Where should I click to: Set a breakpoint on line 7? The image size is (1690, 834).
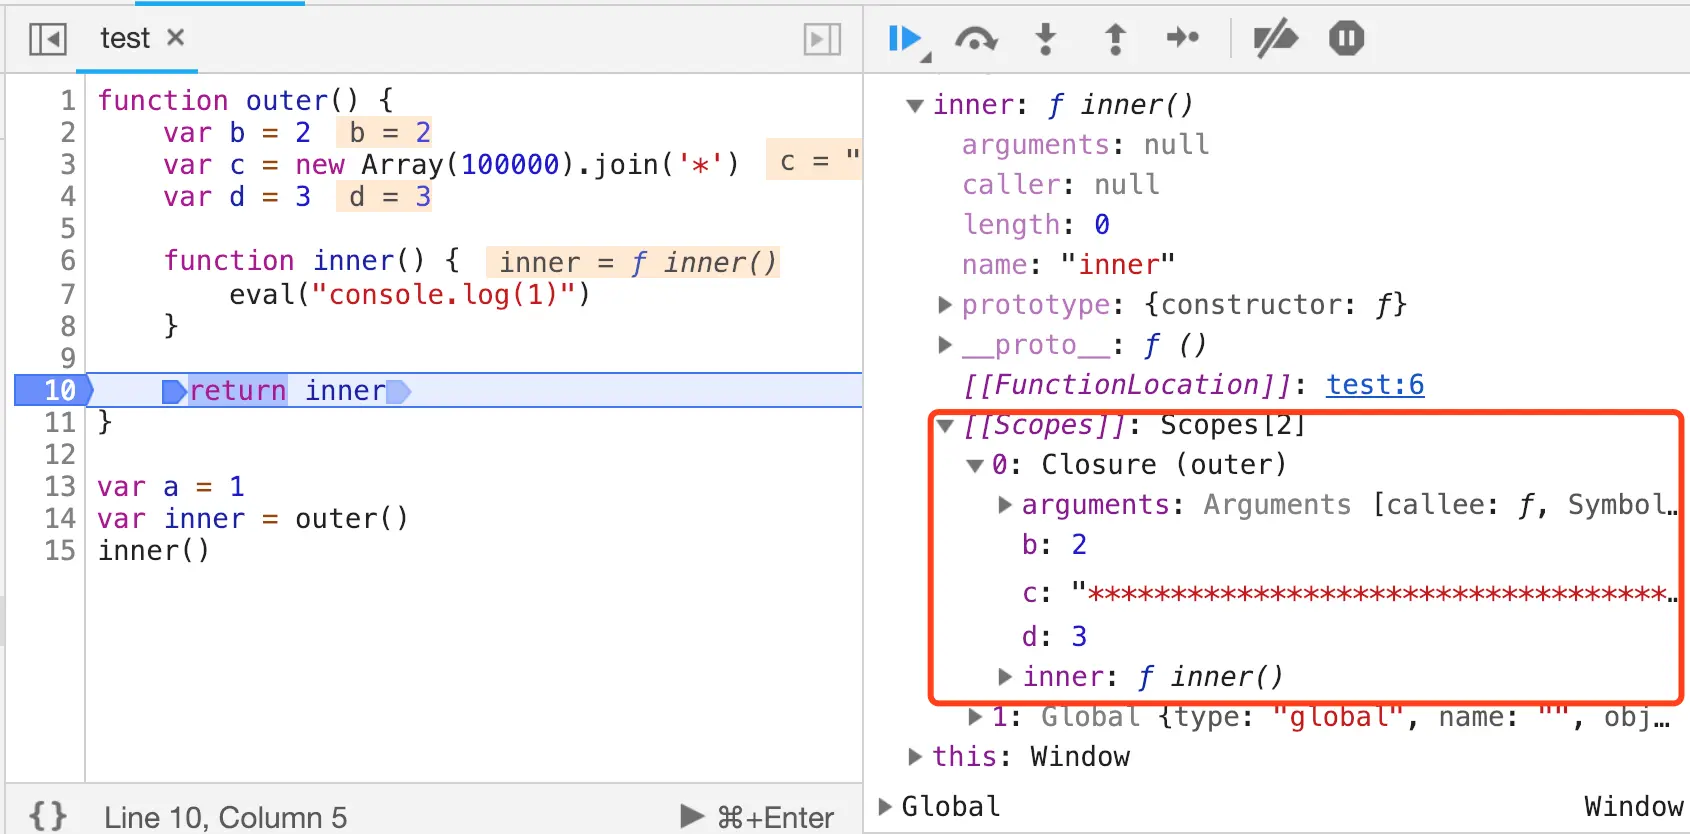coord(68,294)
